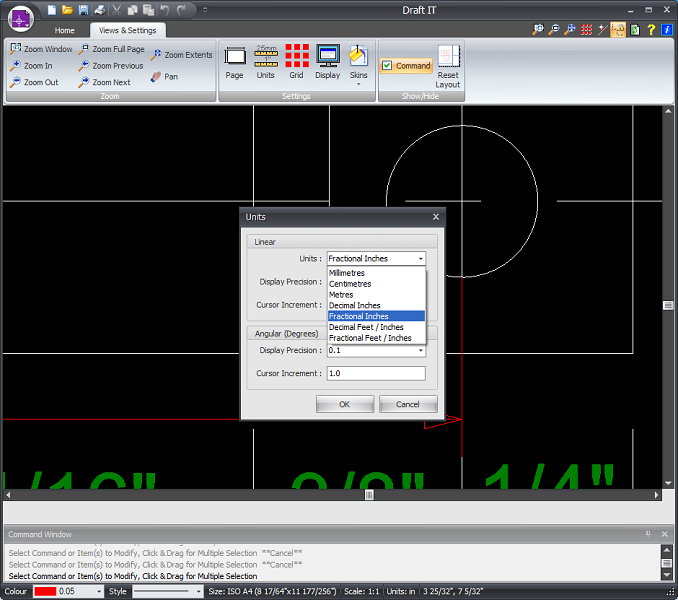Open Units settings in ribbon
Image resolution: width=678 pixels, height=600 pixels.
coord(265,62)
